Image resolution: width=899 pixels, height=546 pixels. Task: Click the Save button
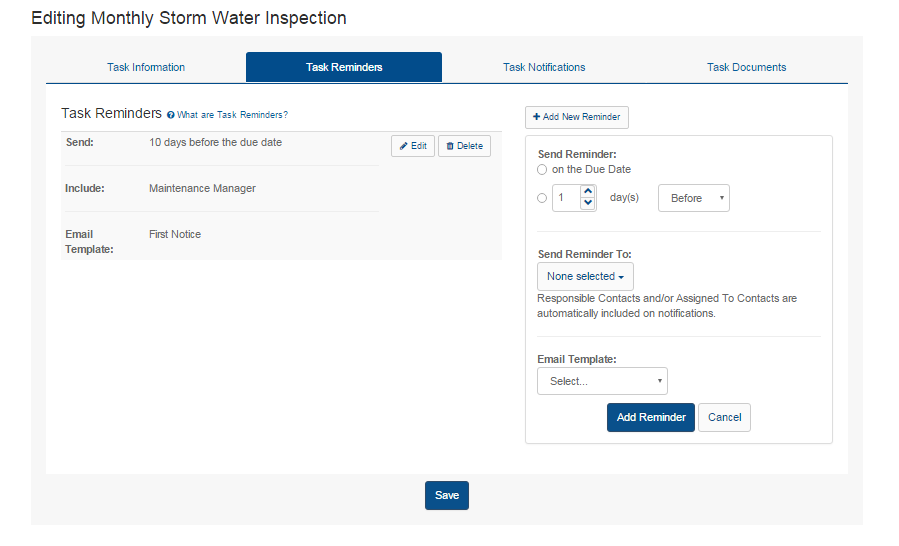(x=447, y=496)
